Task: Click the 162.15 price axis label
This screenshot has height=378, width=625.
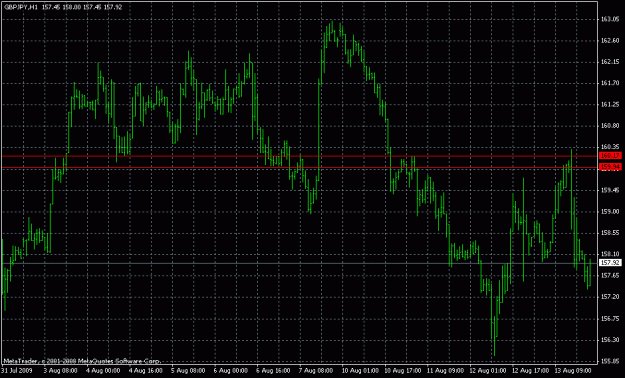Action: point(610,62)
